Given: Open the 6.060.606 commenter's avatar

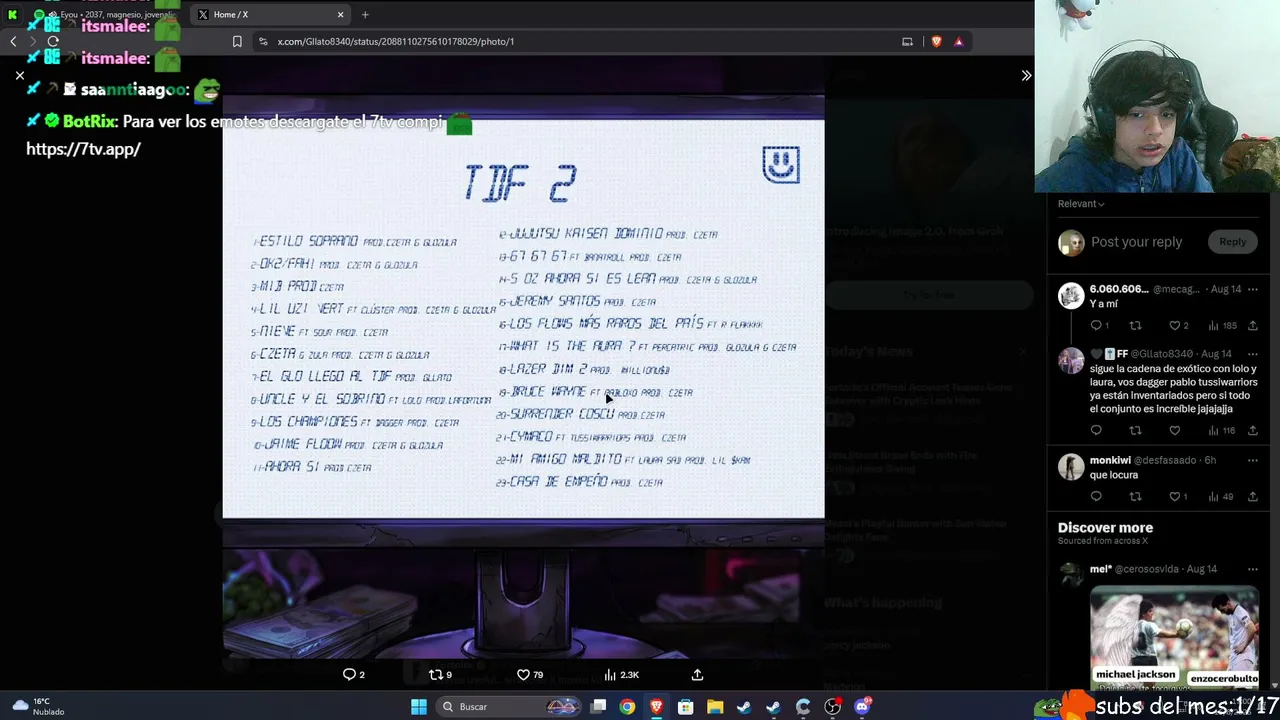Looking at the screenshot, I should (x=1071, y=296).
